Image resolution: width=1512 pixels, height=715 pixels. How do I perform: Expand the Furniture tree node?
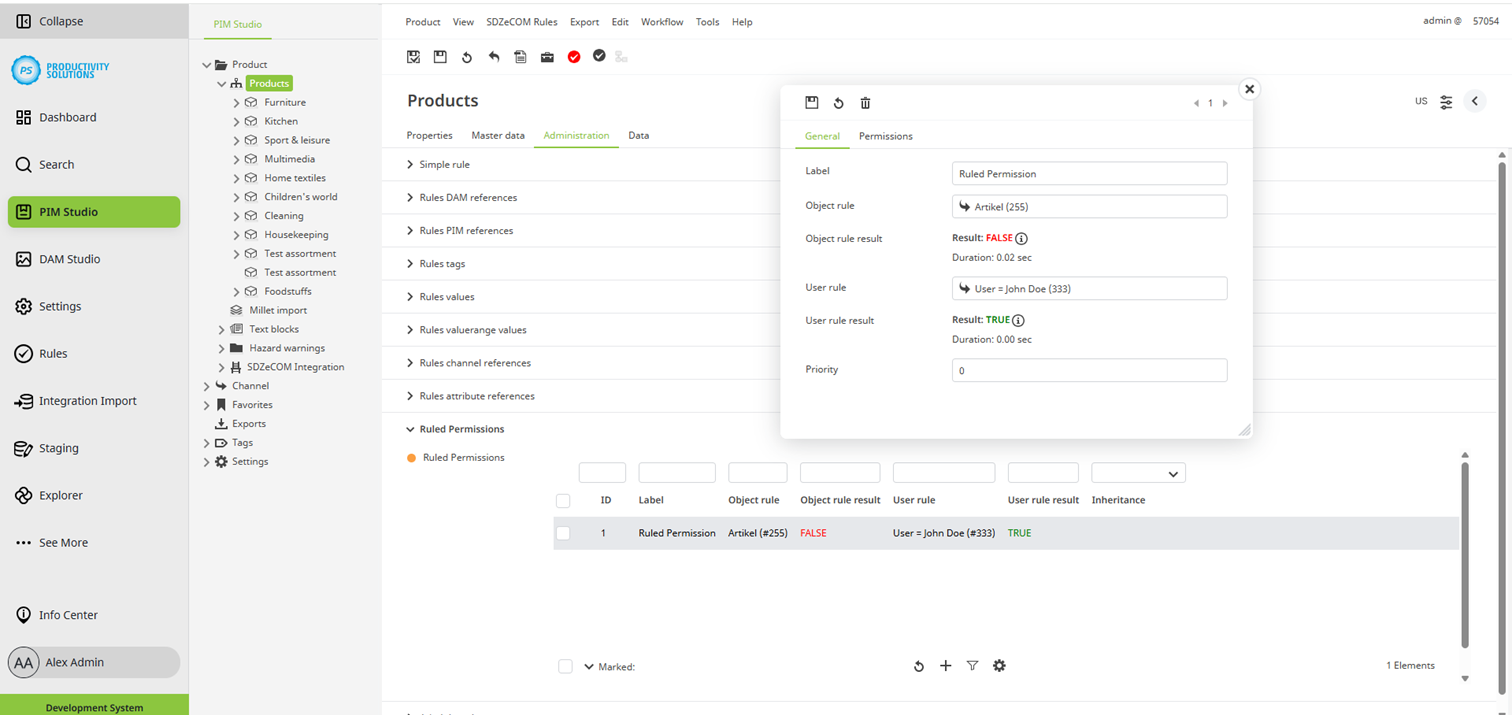tap(237, 103)
